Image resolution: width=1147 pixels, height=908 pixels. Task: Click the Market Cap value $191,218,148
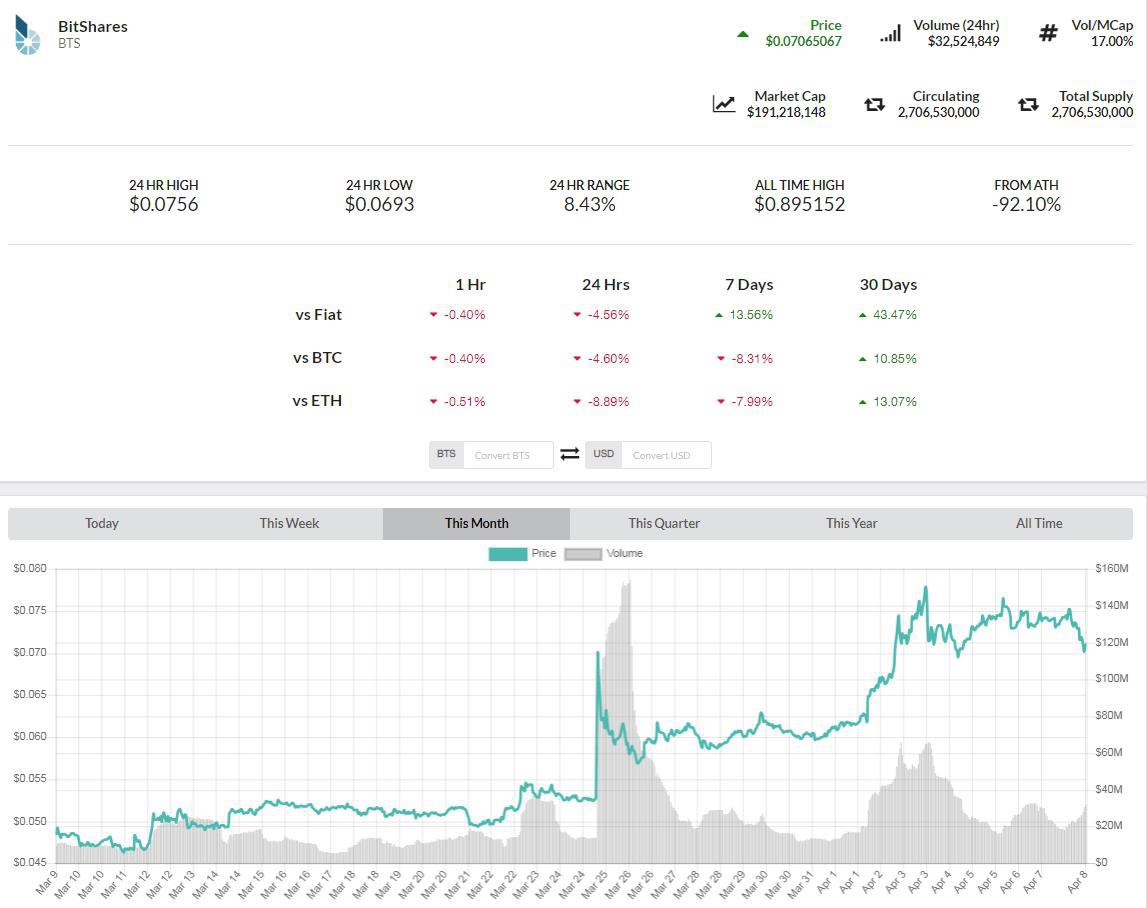coord(786,113)
